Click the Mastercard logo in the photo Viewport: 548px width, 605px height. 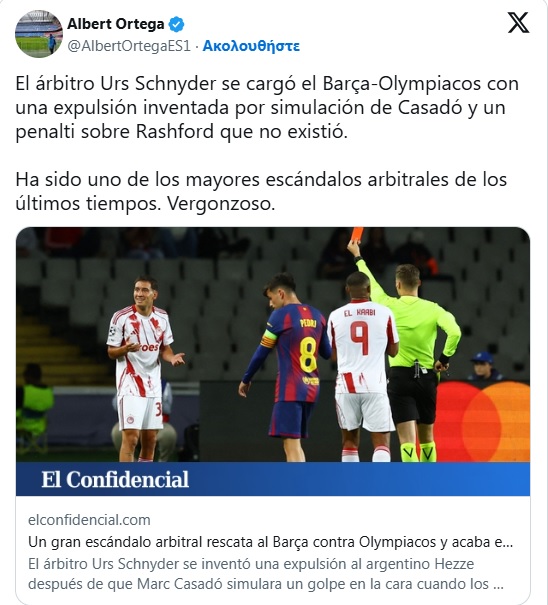click(482, 422)
